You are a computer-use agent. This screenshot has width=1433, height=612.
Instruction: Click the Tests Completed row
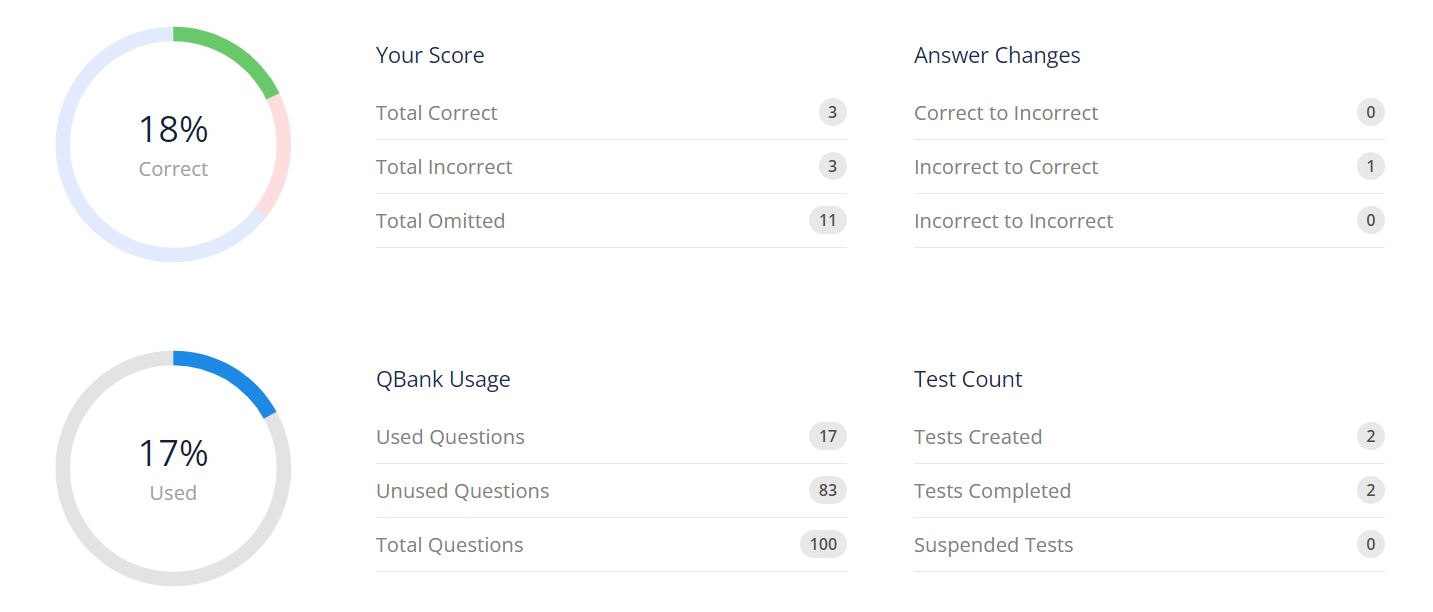pyautogui.click(x=1148, y=490)
